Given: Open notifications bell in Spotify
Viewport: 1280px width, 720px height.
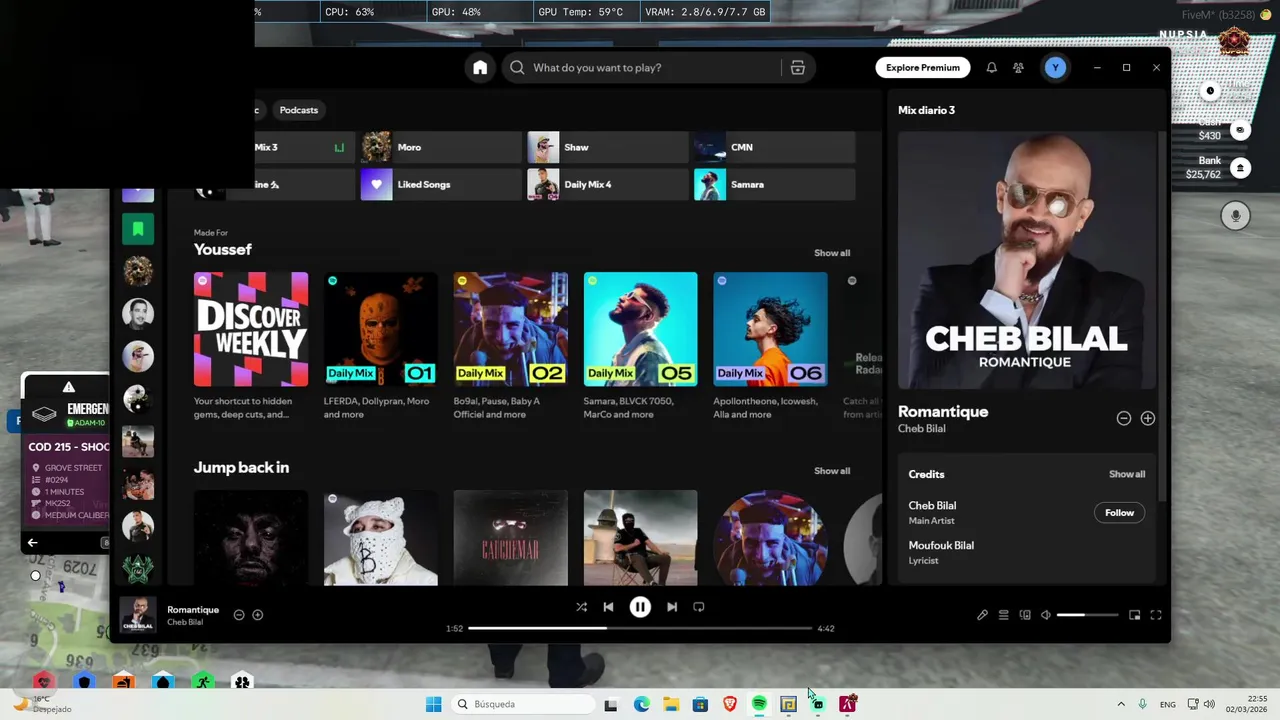Looking at the screenshot, I should coord(991,68).
